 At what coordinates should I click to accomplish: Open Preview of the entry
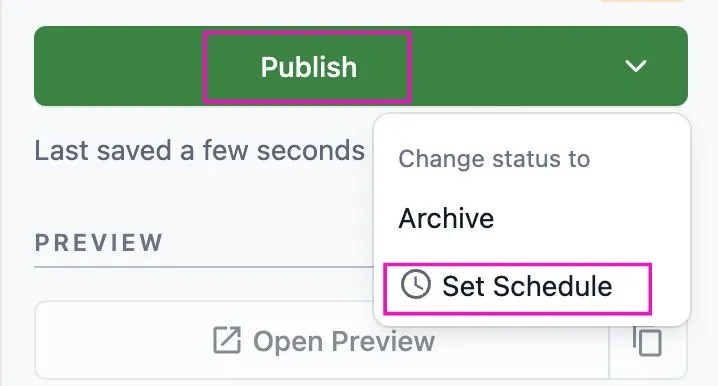(322, 340)
